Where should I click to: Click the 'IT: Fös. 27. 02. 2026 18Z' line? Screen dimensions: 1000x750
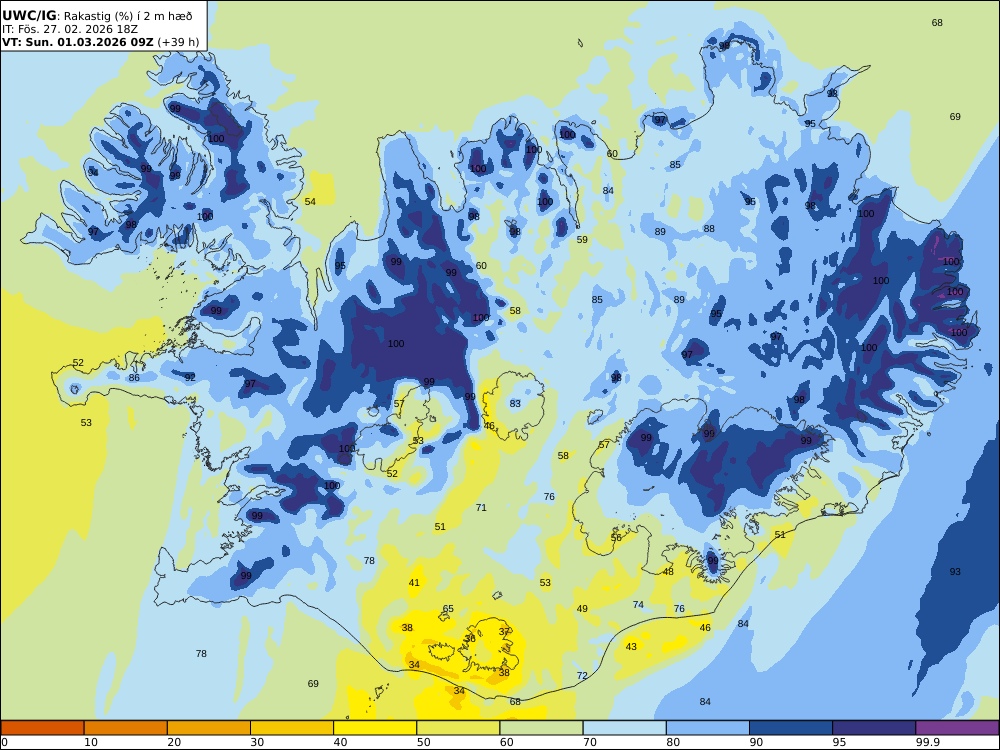tap(70, 29)
